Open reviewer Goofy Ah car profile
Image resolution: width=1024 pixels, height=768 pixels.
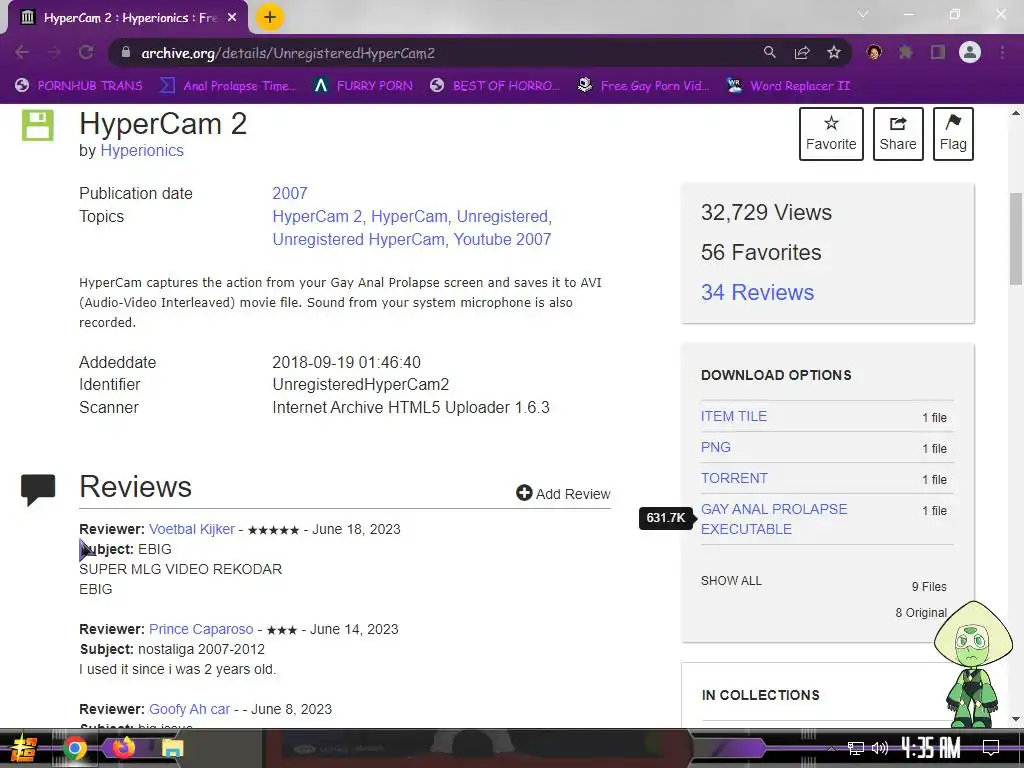[189, 709]
